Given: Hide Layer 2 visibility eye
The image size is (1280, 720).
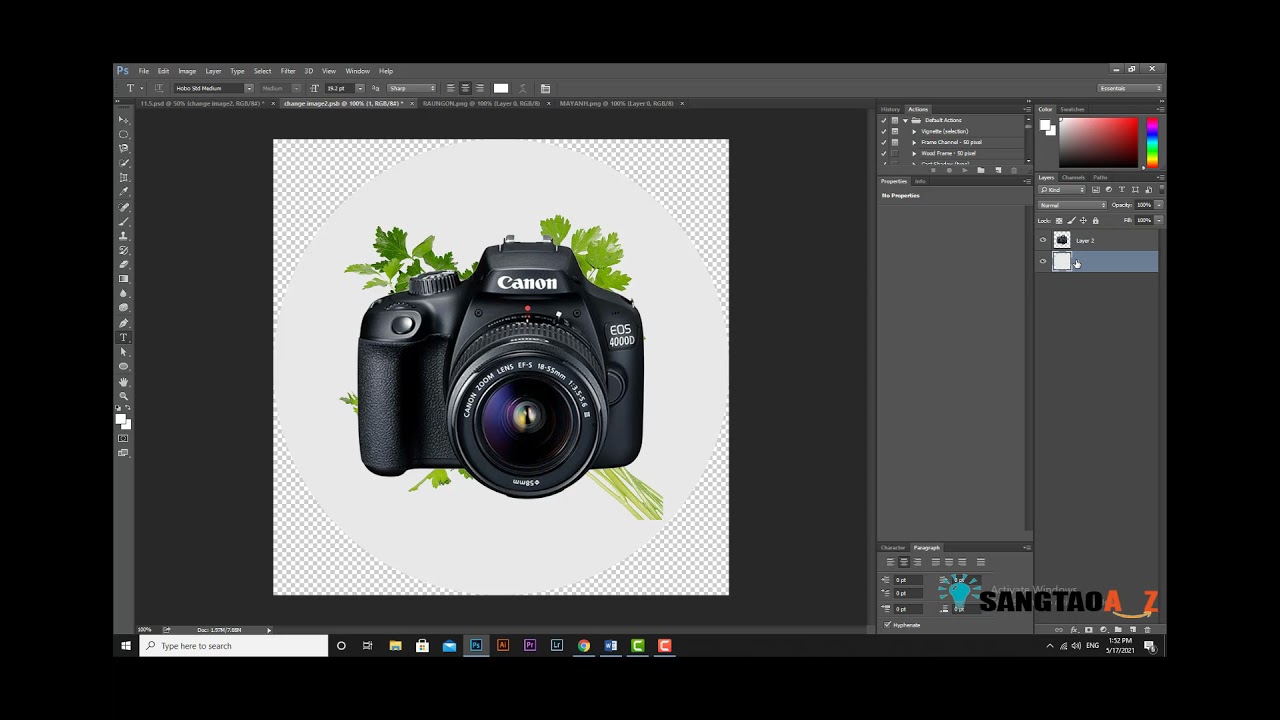Looking at the screenshot, I should [1043, 240].
